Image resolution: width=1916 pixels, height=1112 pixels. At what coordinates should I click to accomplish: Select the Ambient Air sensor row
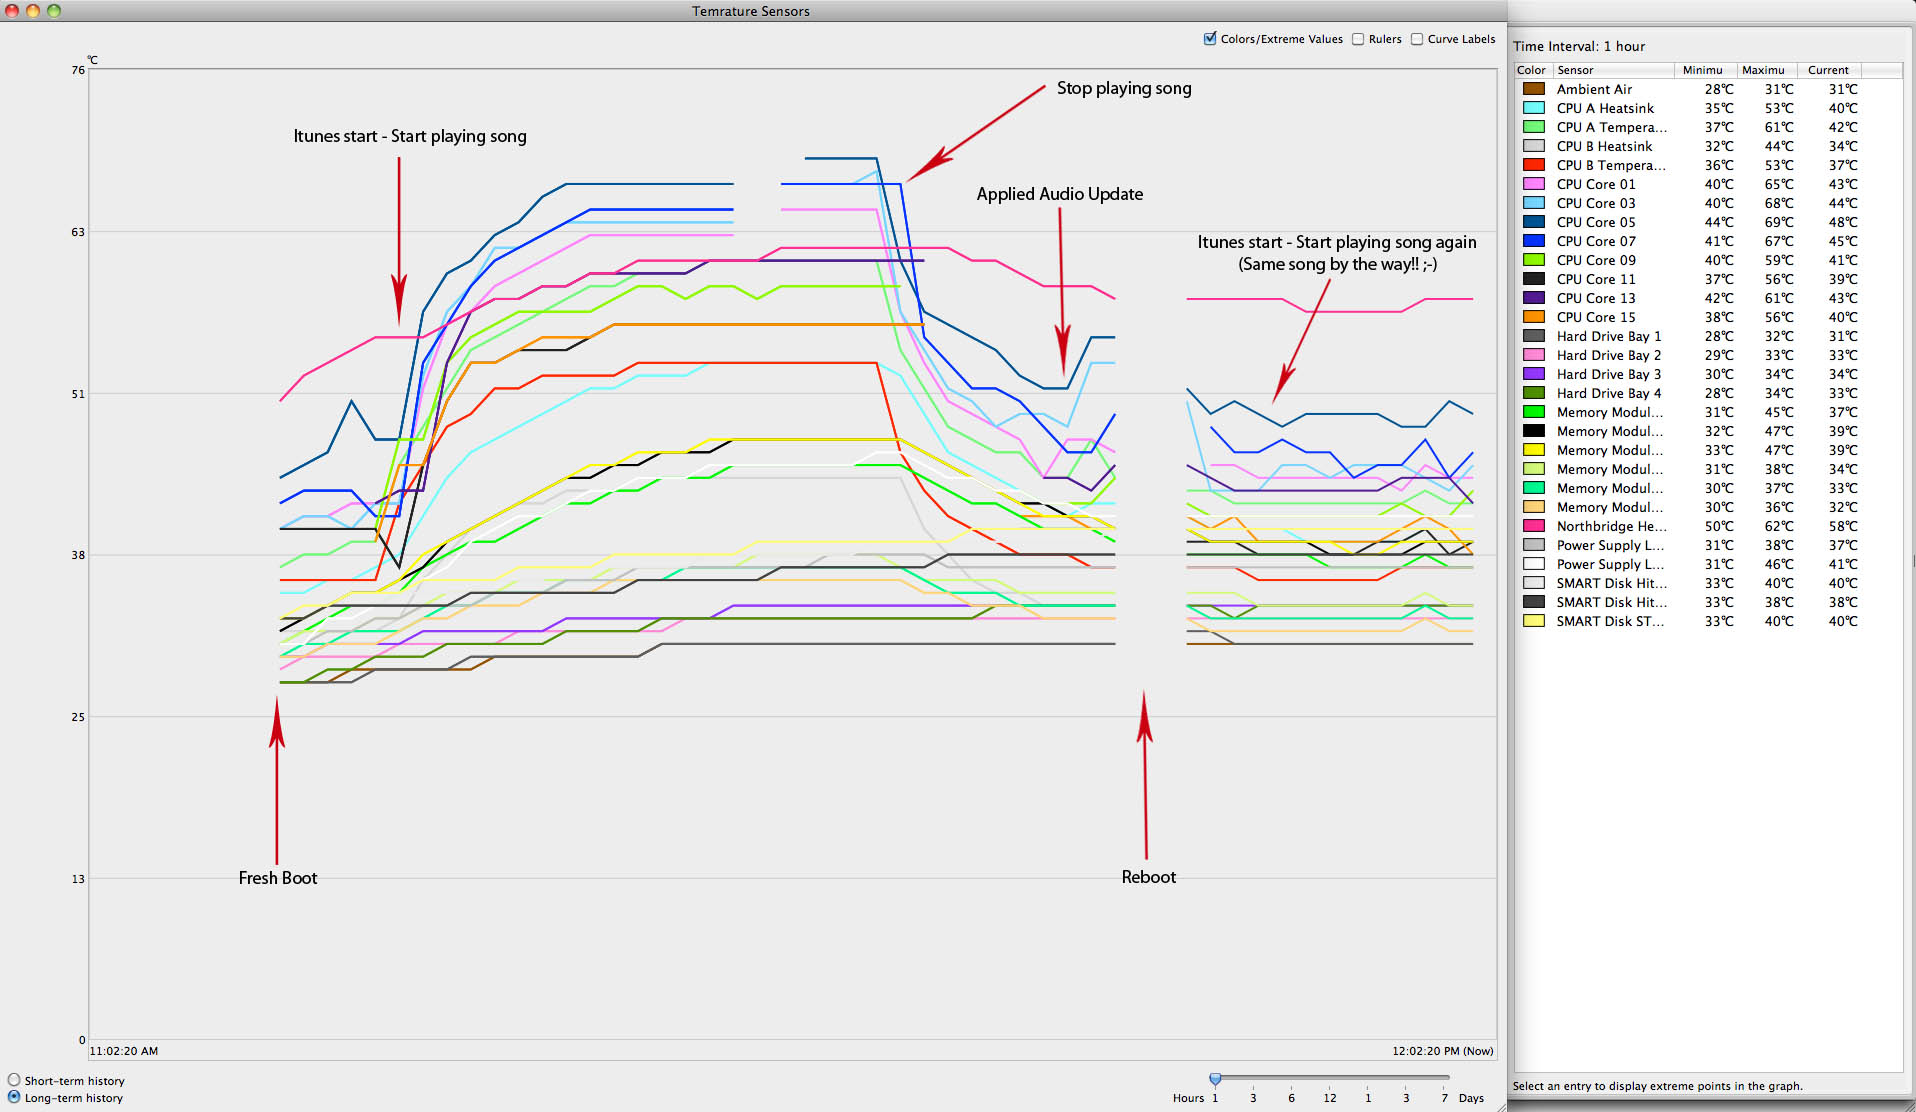[1708, 89]
